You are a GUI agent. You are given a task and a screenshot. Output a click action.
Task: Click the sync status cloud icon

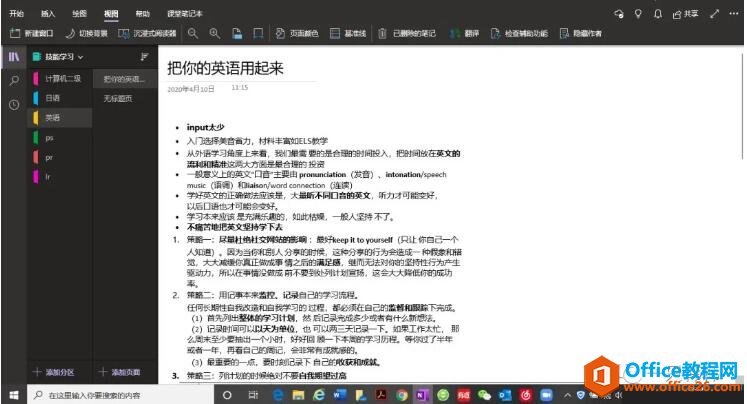click(x=619, y=14)
